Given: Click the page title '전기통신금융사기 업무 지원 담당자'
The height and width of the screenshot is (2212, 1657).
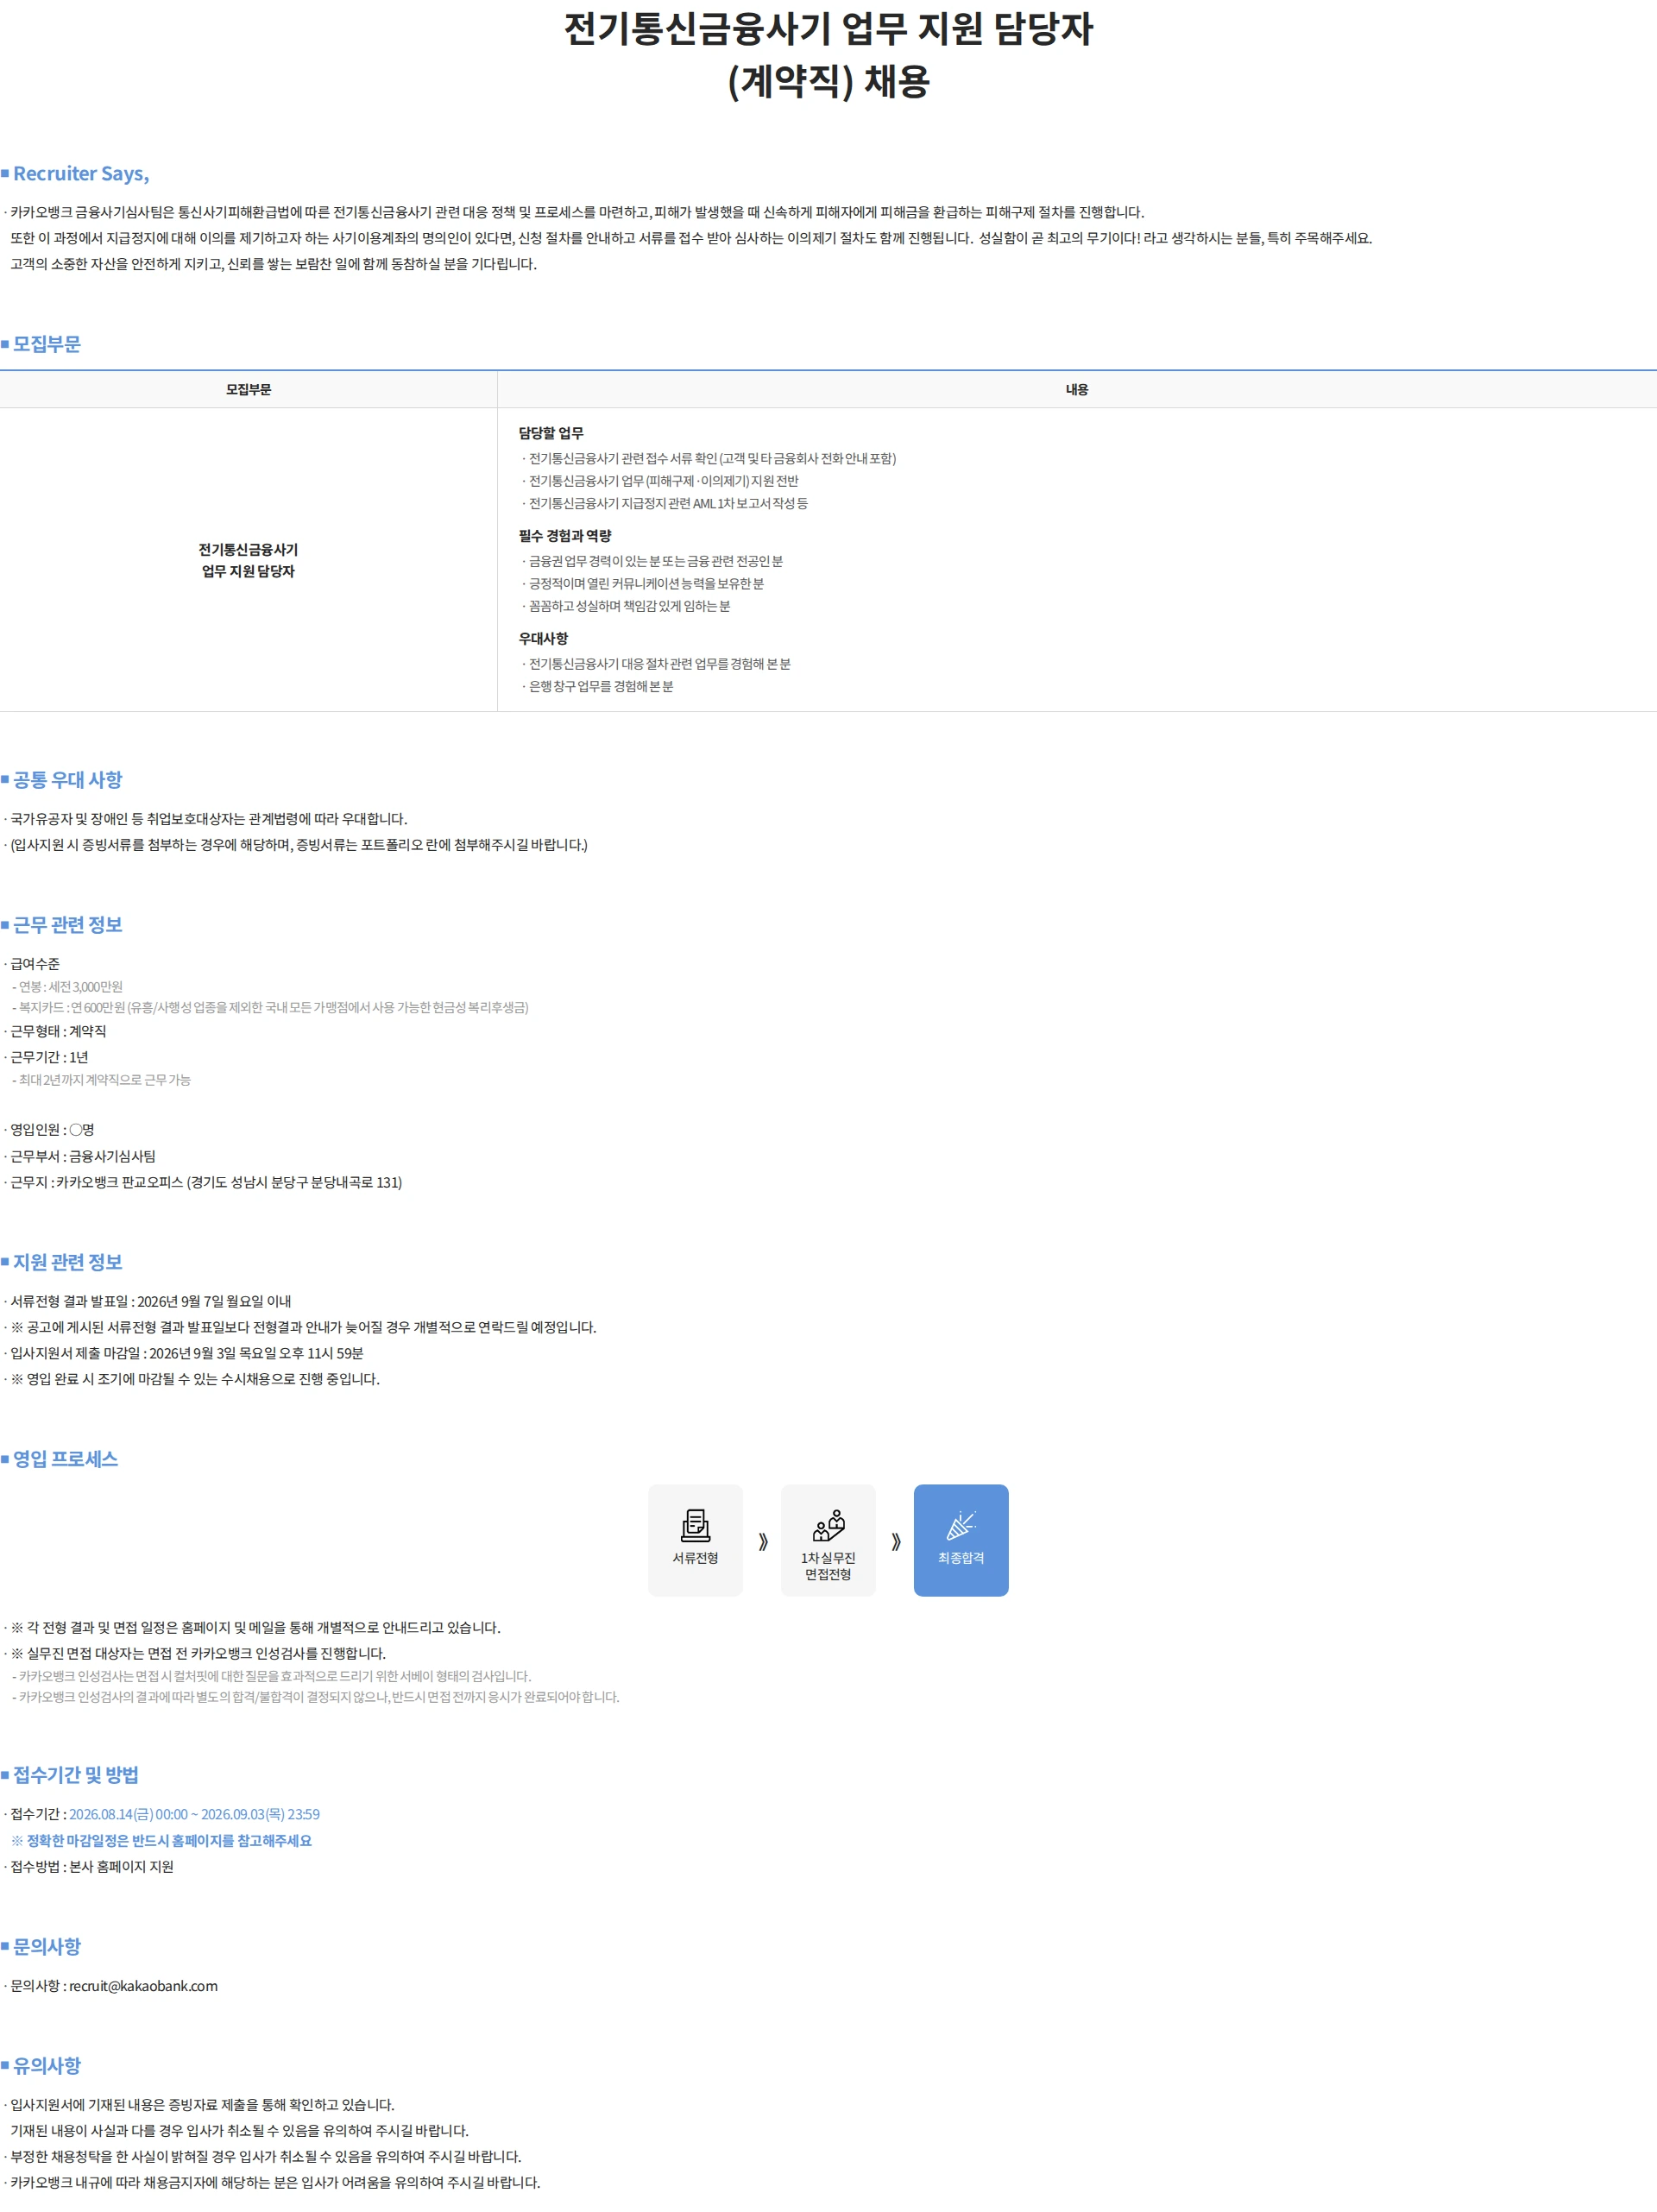Looking at the screenshot, I should point(828,29).
